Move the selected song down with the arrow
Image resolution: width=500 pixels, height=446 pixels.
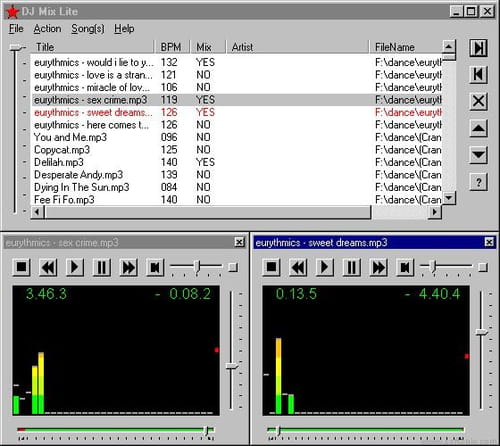[478, 155]
